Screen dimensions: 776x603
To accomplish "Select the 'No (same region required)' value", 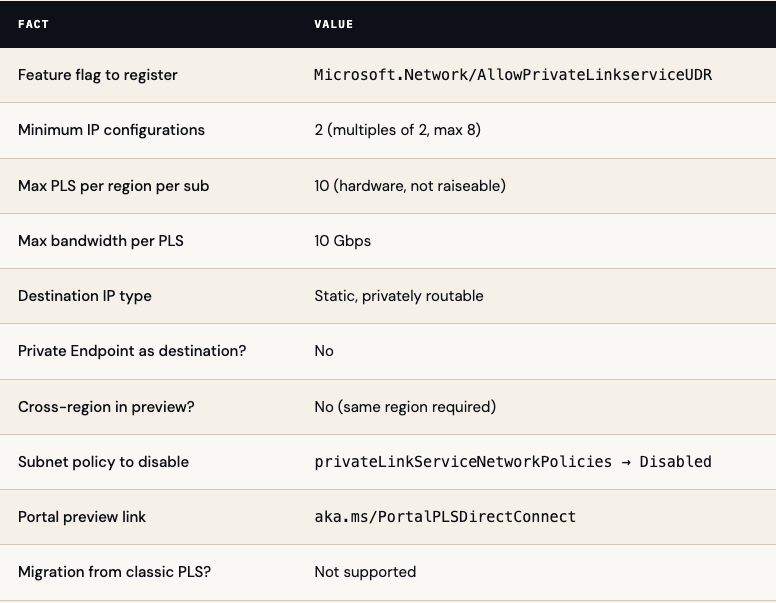I will 405,407.
